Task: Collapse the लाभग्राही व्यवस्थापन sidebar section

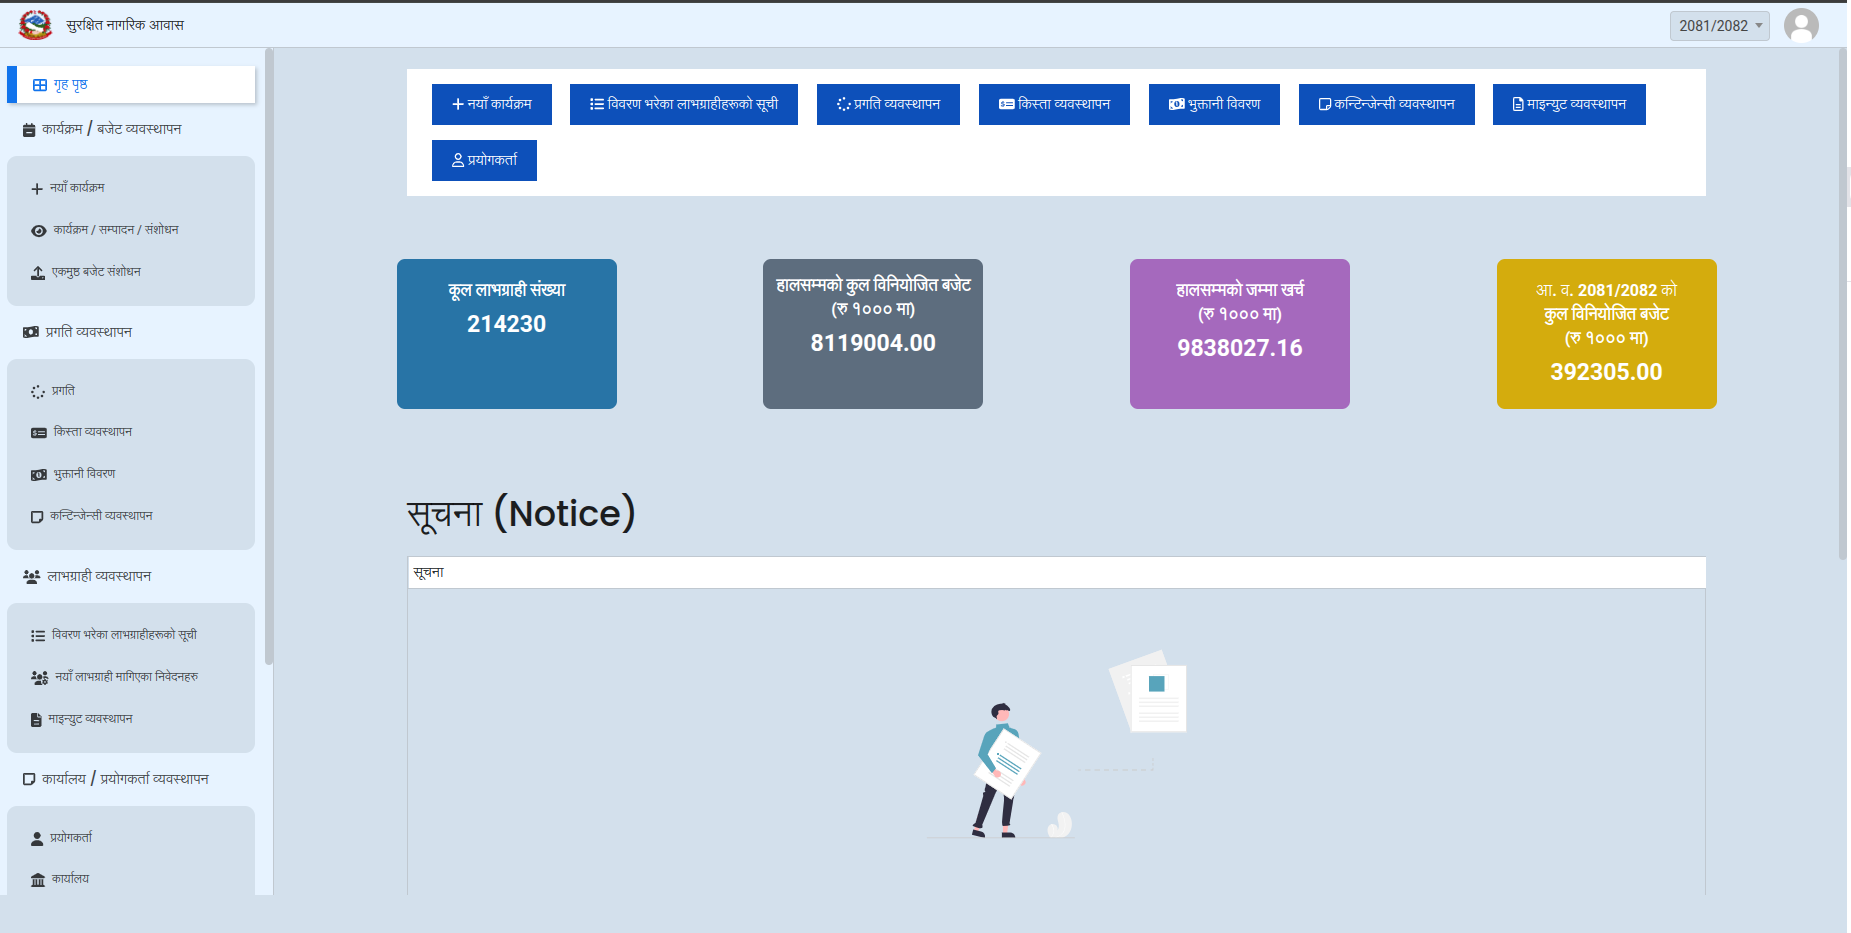Action: [98, 576]
